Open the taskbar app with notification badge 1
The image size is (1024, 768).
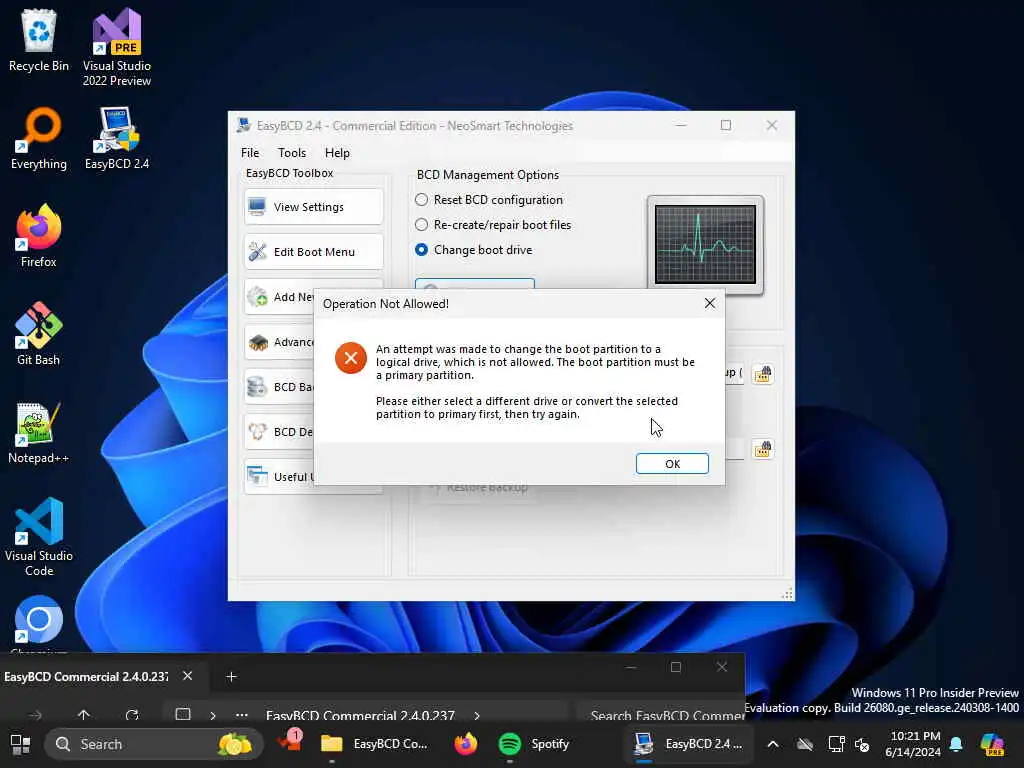(289, 742)
